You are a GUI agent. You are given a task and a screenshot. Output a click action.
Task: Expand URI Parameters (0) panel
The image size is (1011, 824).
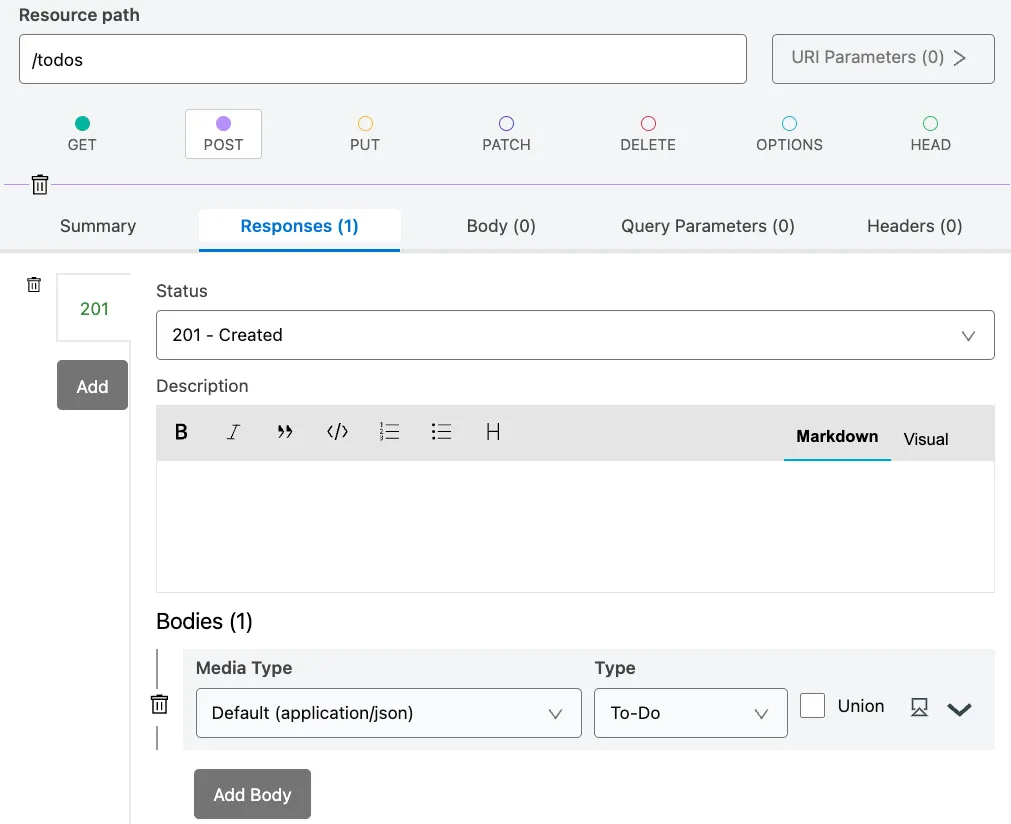pyautogui.click(x=883, y=59)
